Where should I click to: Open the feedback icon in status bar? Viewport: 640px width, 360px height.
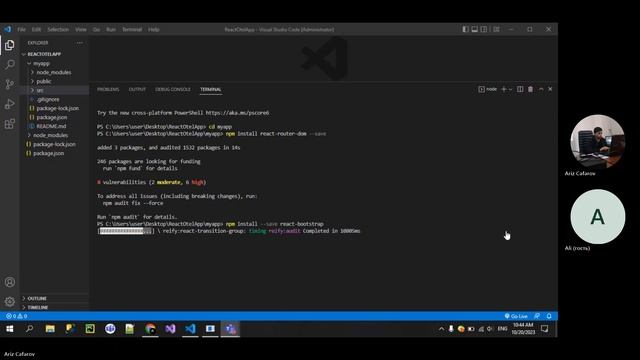tap(537, 316)
